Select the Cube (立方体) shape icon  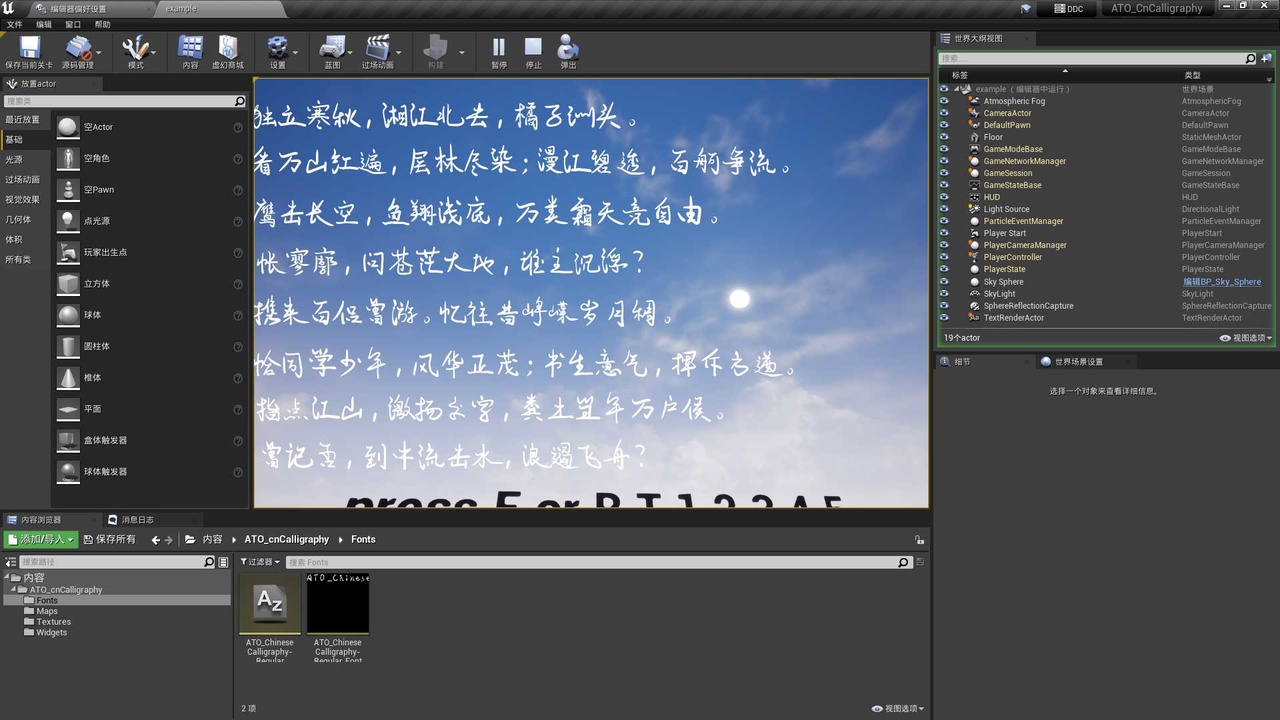68,283
